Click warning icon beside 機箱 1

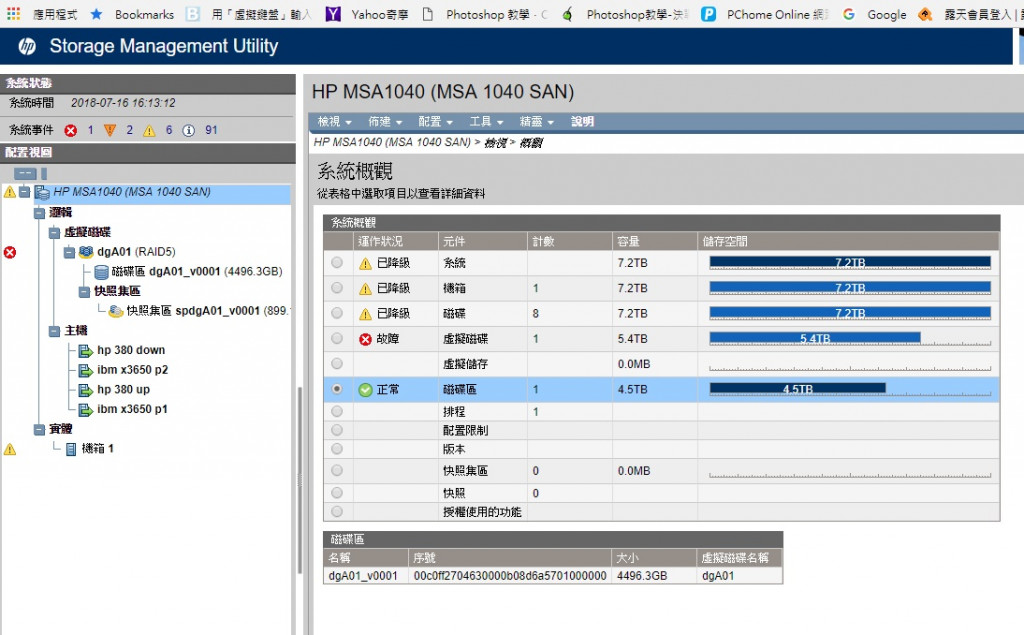[x=10, y=449]
